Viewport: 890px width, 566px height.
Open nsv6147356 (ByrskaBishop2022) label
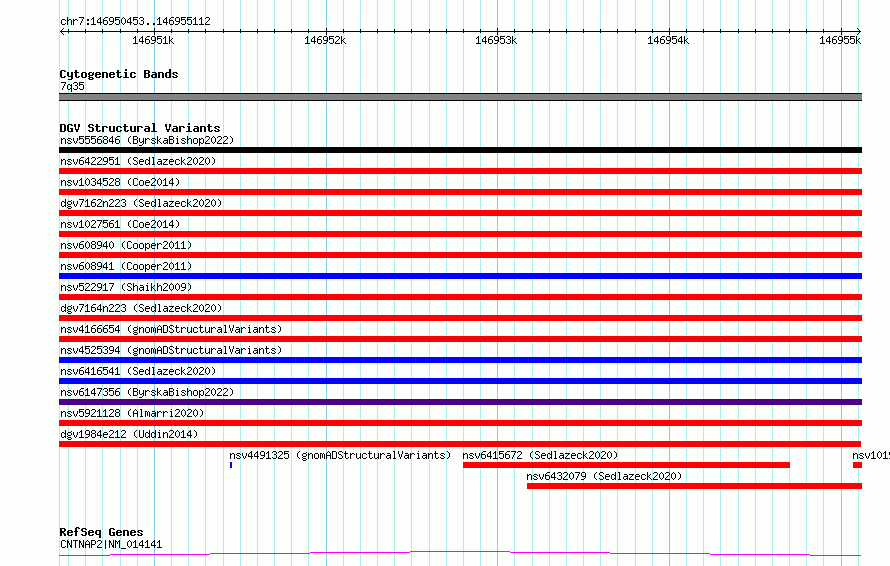click(147, 392)
